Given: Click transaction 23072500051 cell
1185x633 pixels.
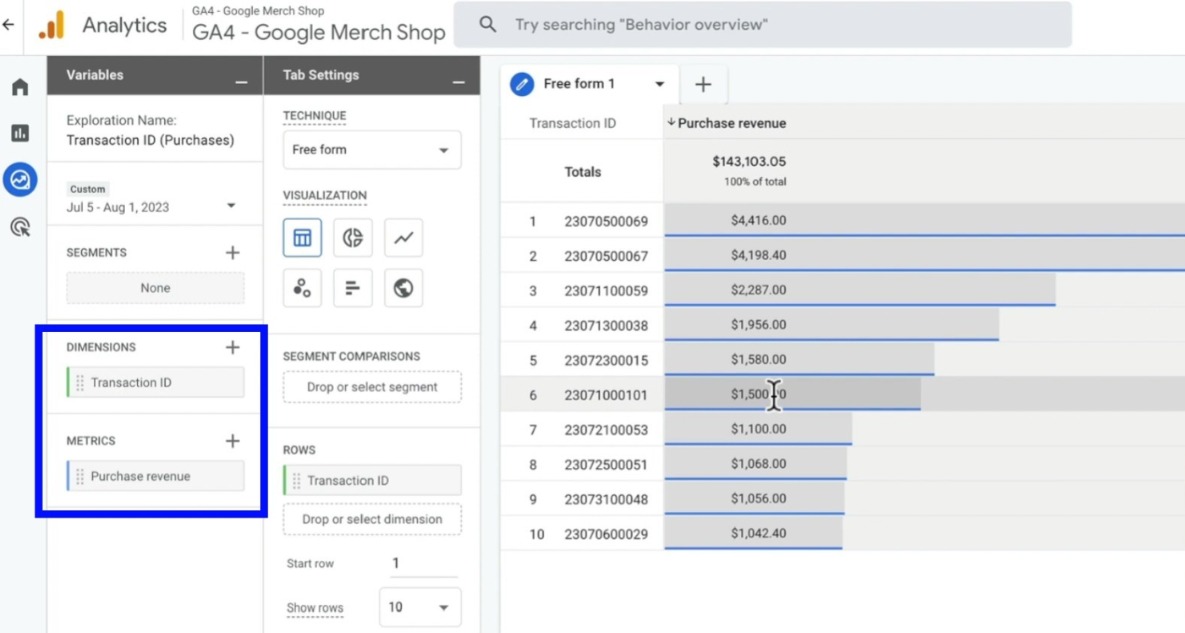Looking at the screenshot, I should pos(606,465).
